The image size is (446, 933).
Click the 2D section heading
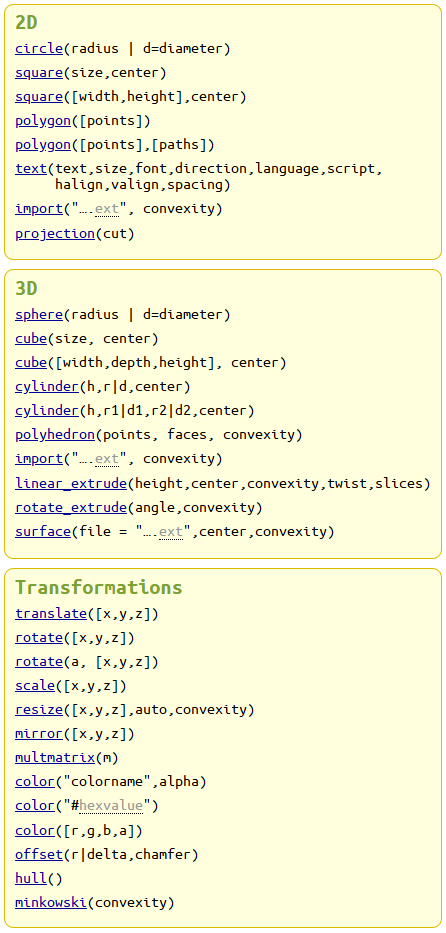tap(26, 23)
